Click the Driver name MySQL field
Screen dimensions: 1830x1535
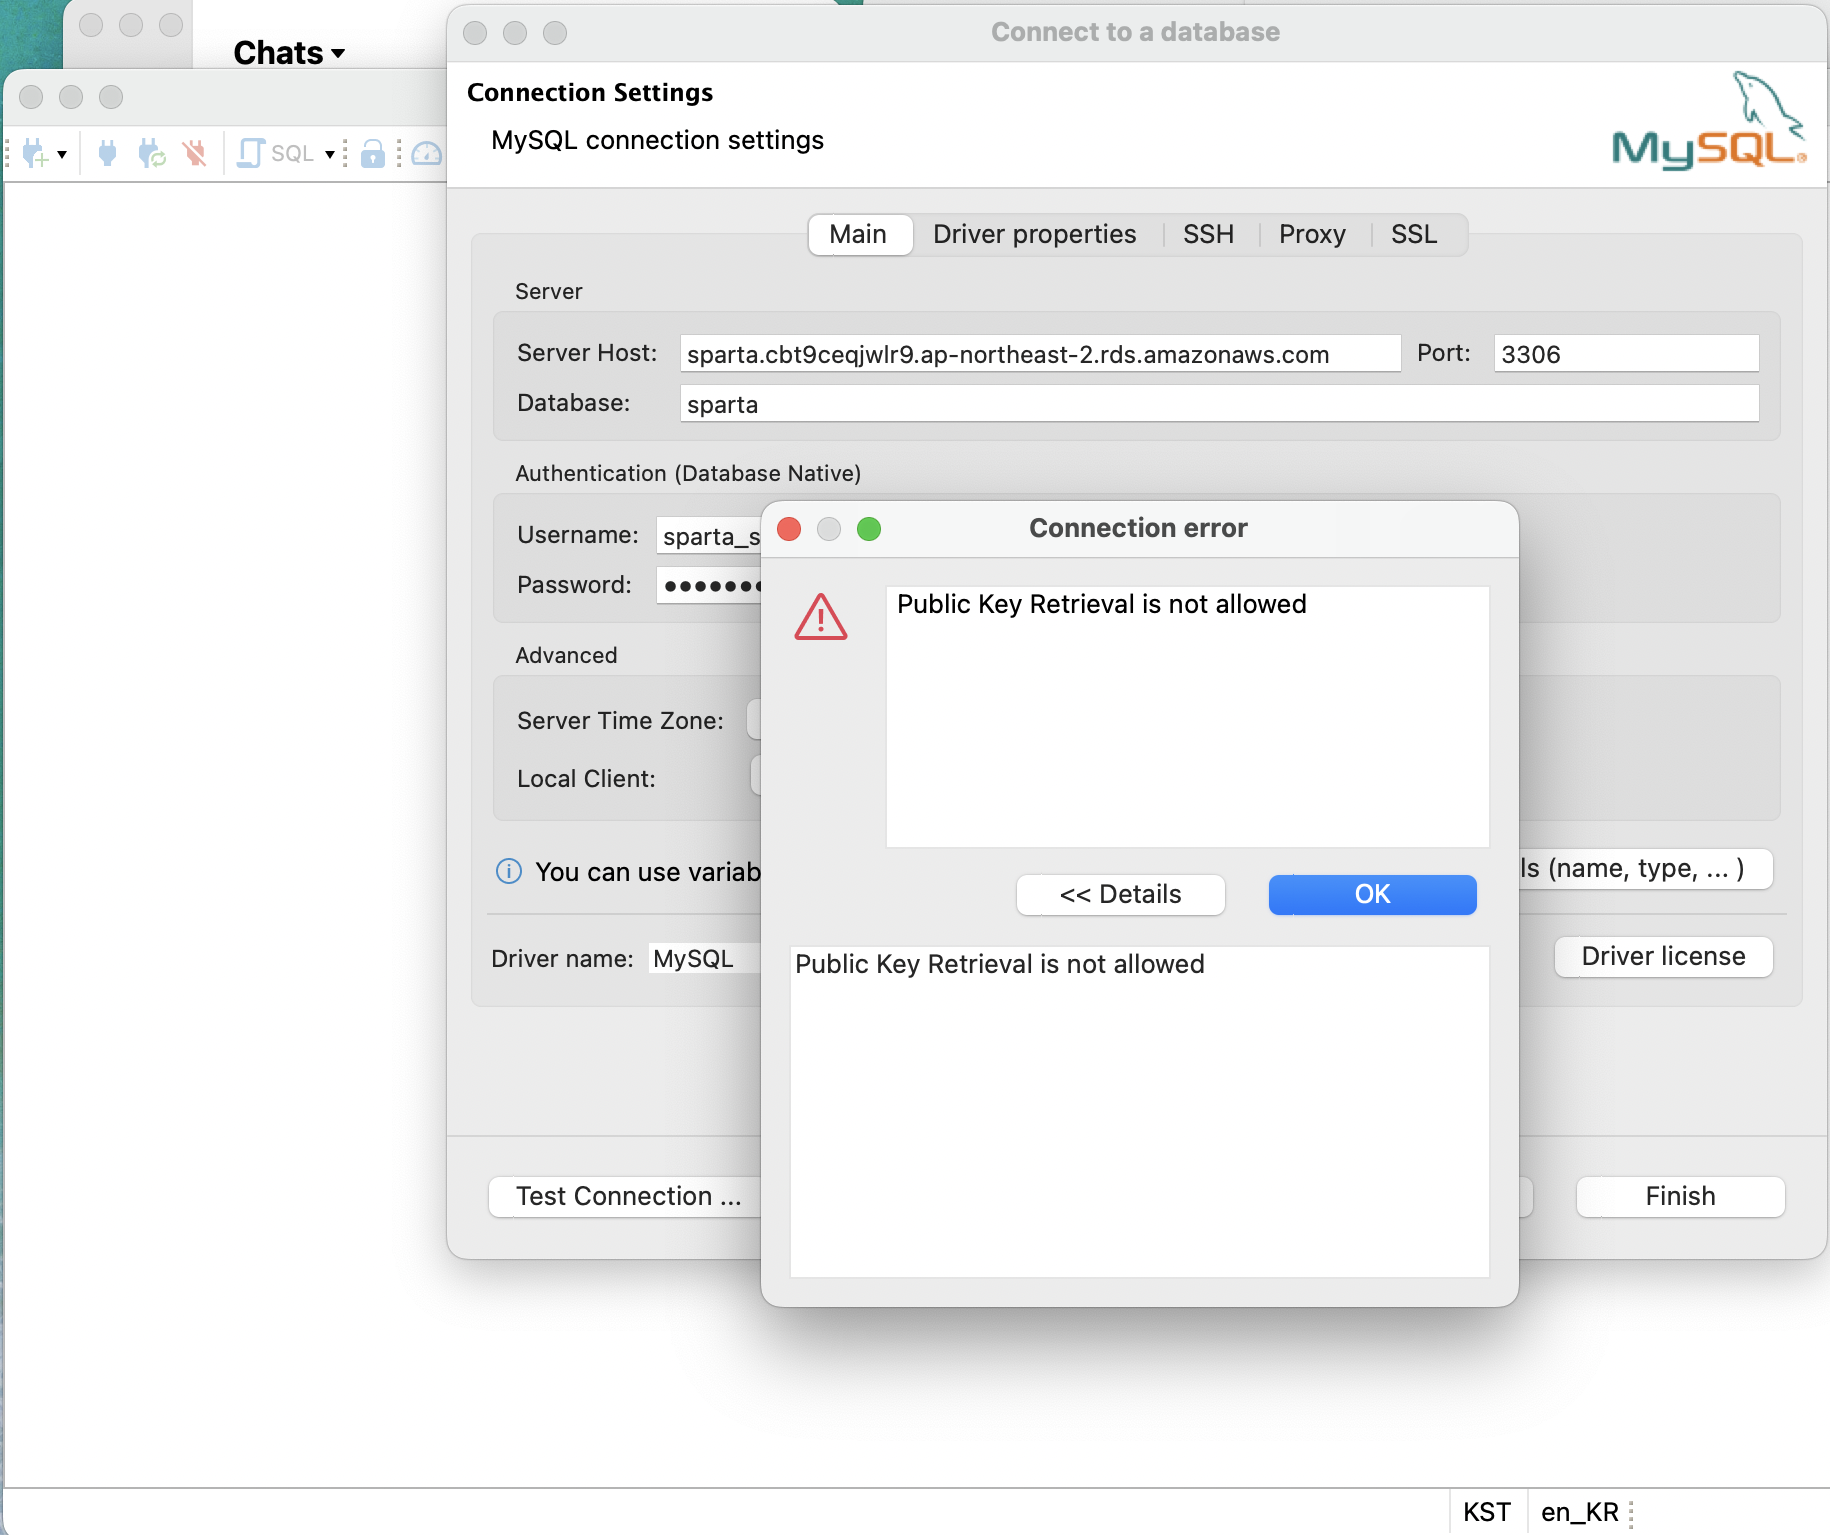[x=704, y=959]
